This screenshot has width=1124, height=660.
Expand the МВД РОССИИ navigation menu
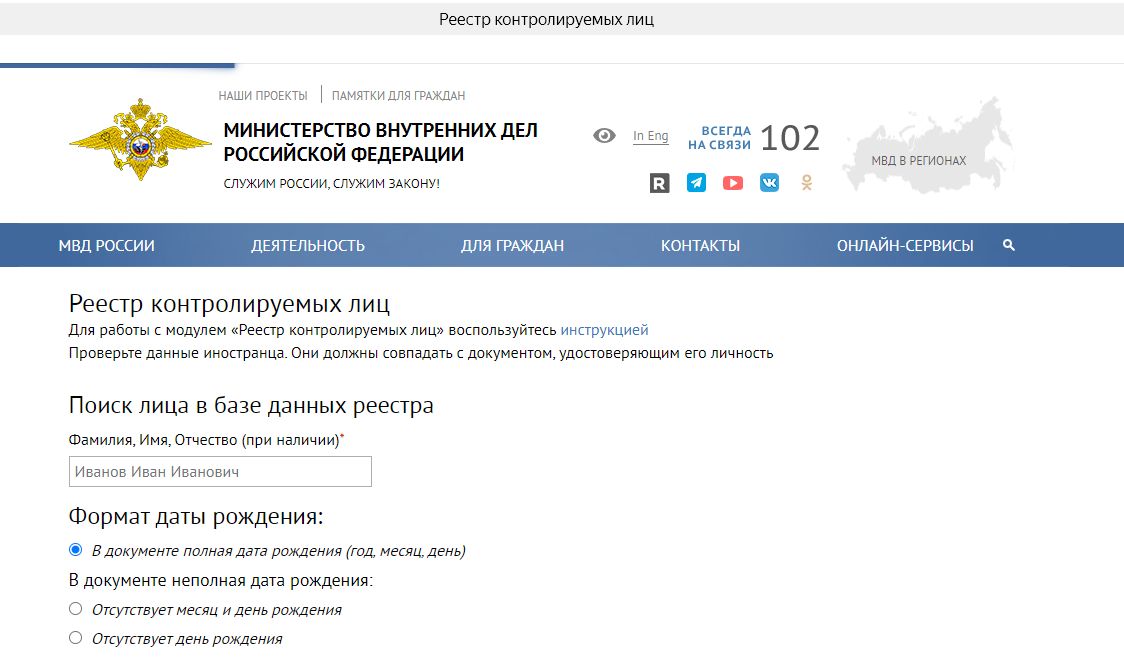[107, 246]
